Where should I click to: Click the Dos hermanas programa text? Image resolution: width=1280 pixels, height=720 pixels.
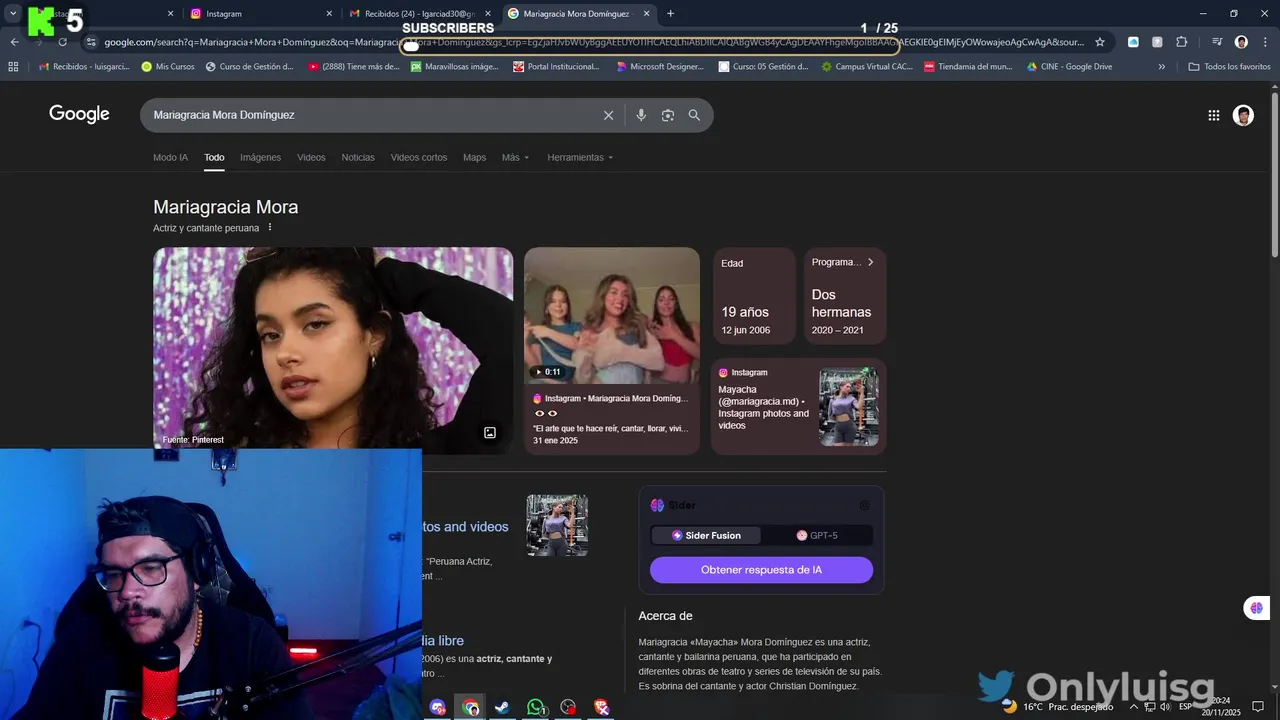tap(841, 303)
